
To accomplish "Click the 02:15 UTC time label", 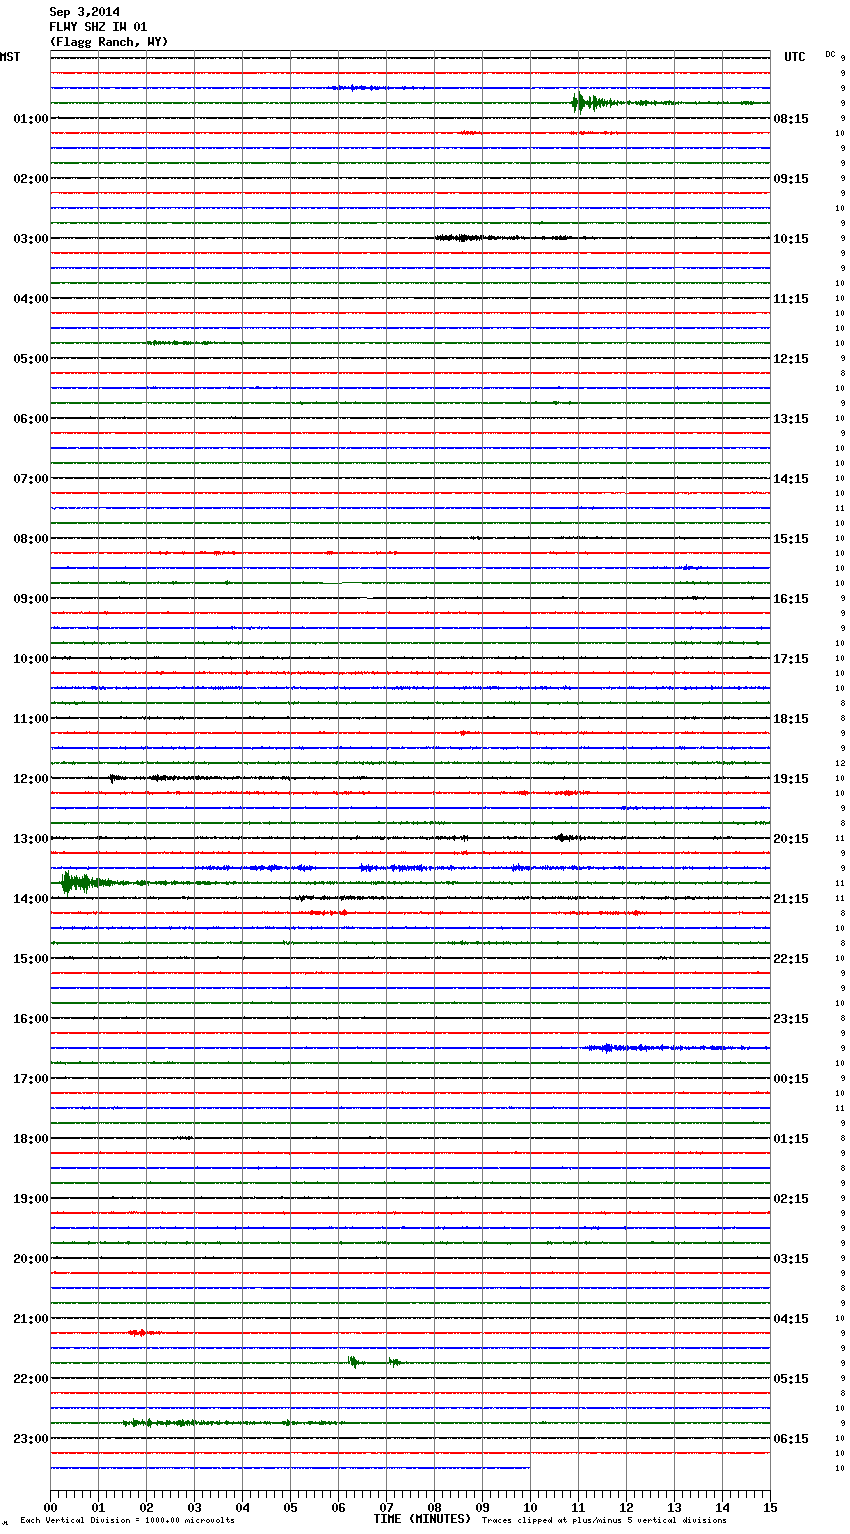I will [791, 1199].
